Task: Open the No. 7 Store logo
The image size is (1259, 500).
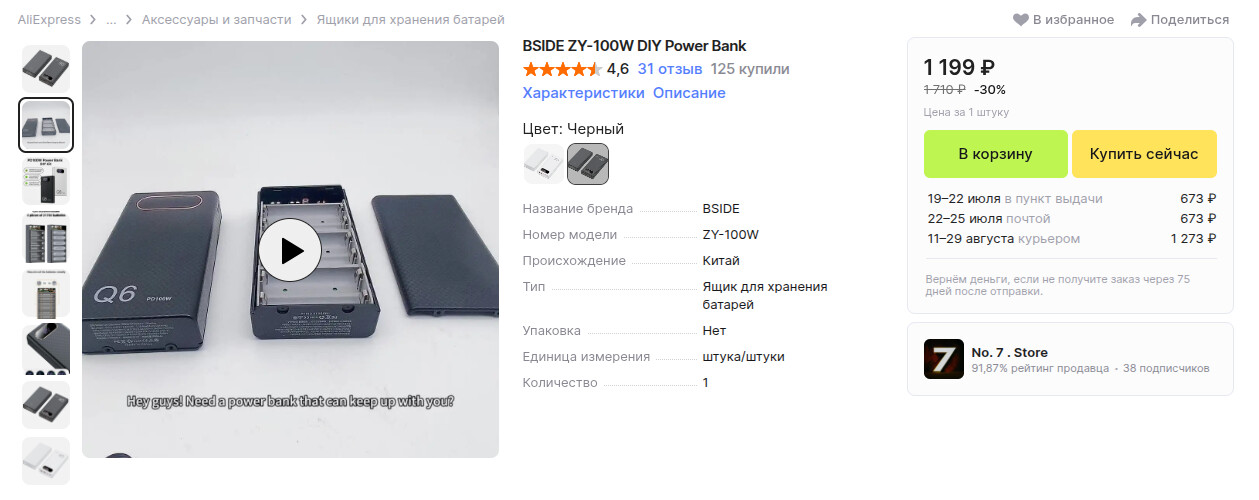Action: (944, 359)
